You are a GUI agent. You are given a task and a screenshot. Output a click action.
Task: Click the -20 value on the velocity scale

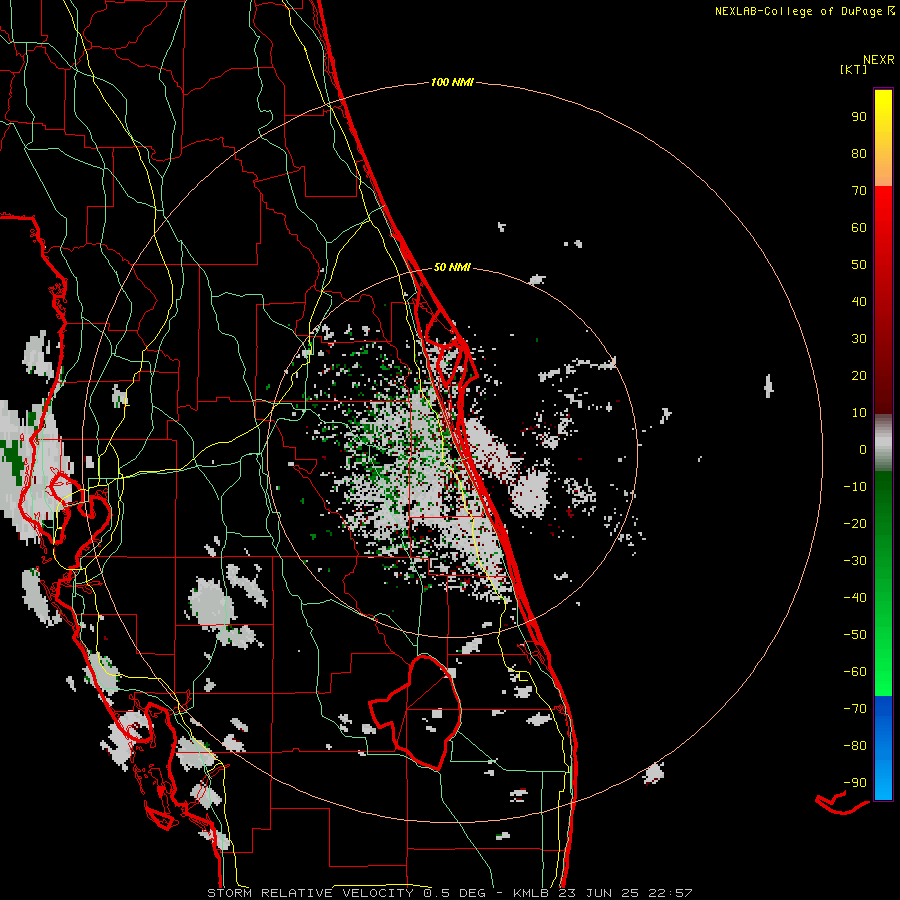[x=855, y=524]
